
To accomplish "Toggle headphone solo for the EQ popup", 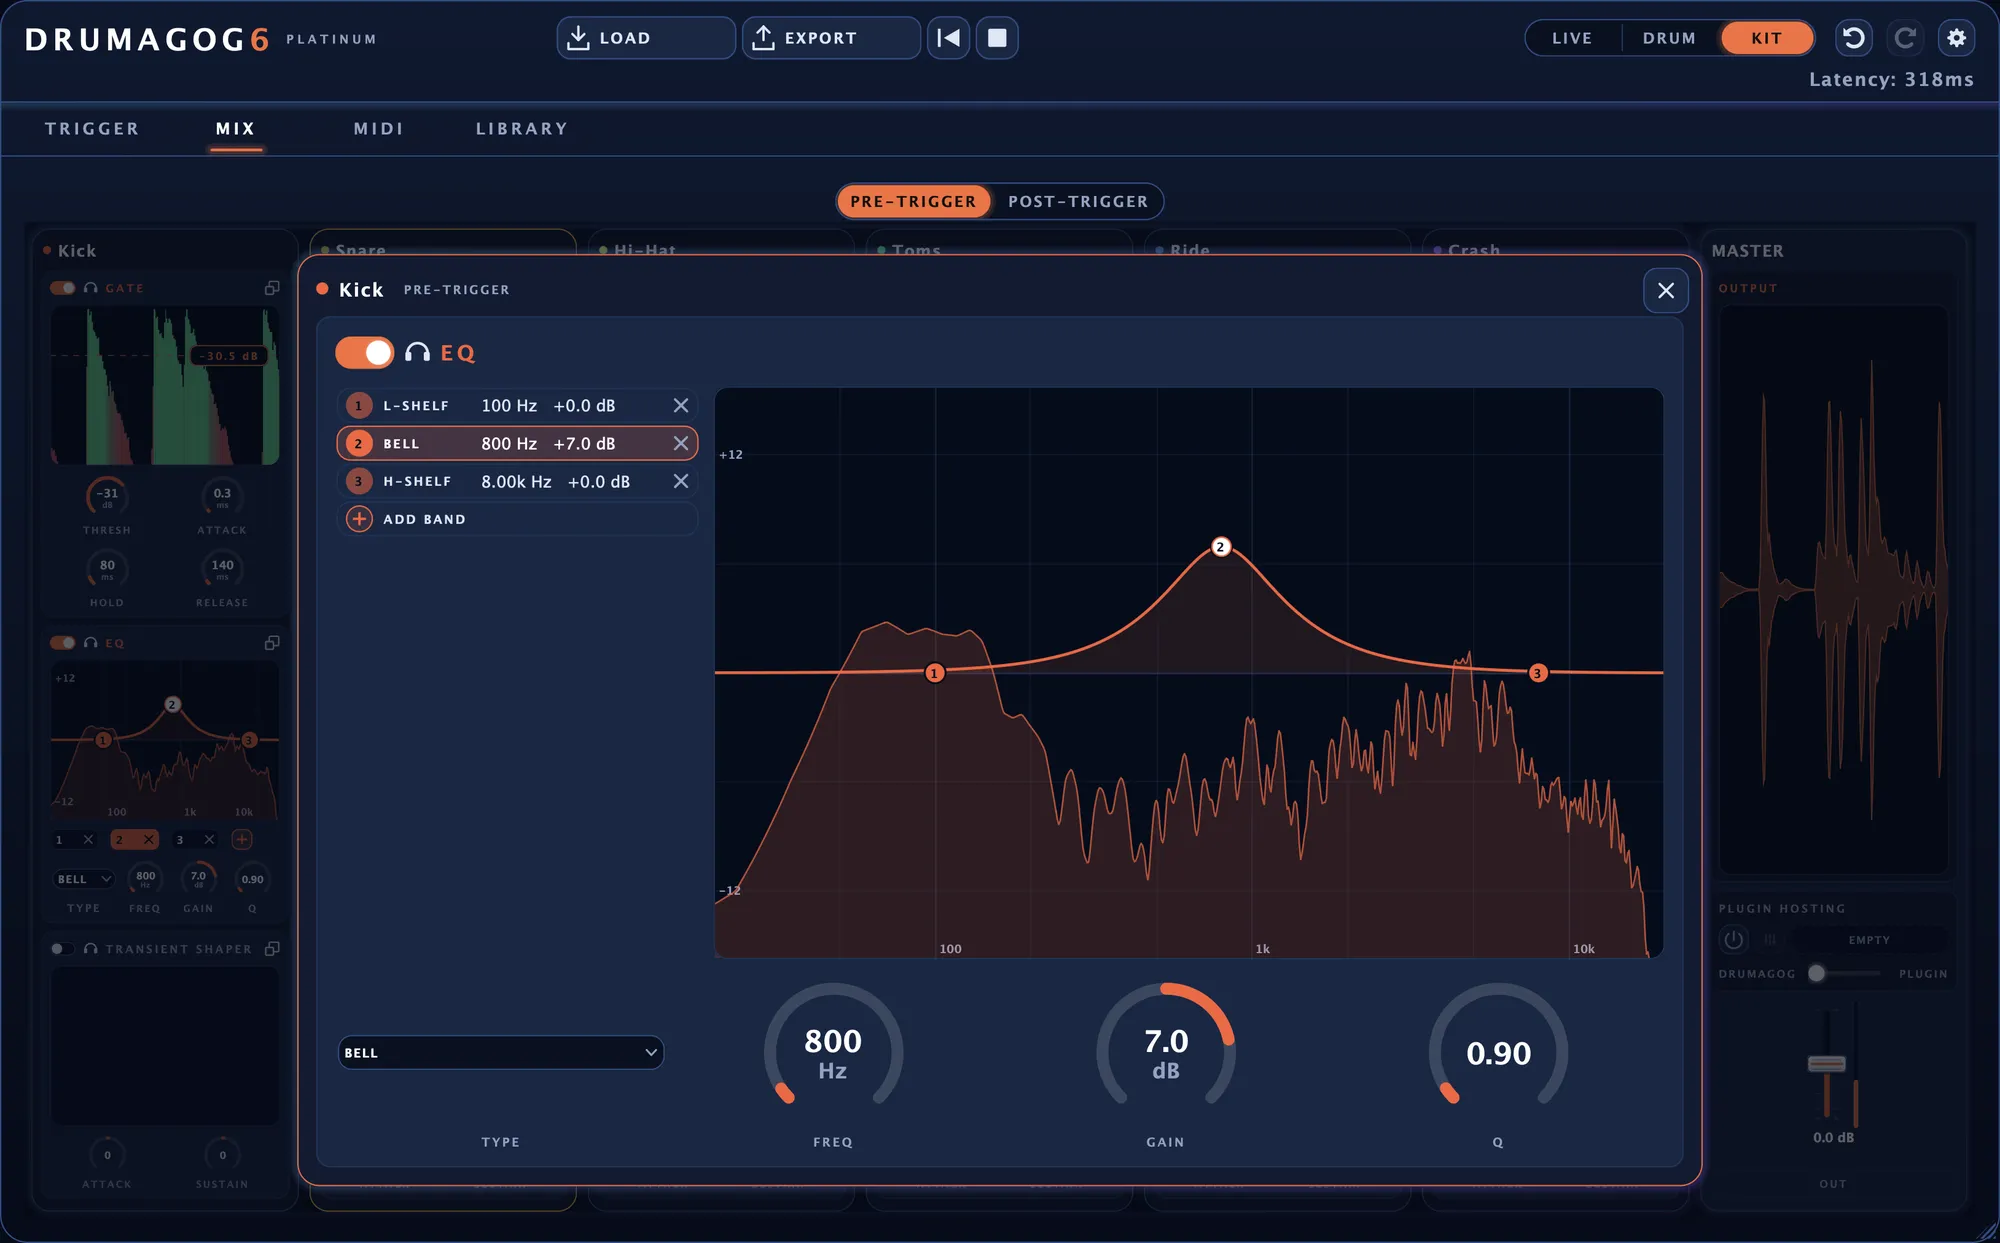I will (x=417, y=352).
